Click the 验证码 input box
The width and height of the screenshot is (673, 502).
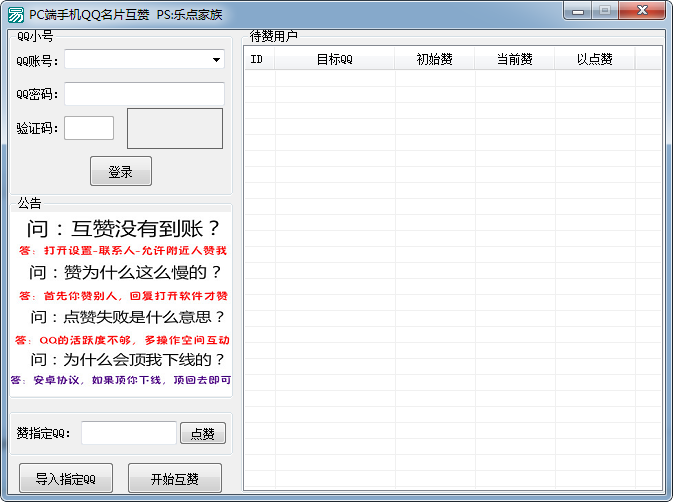[89, 128]
